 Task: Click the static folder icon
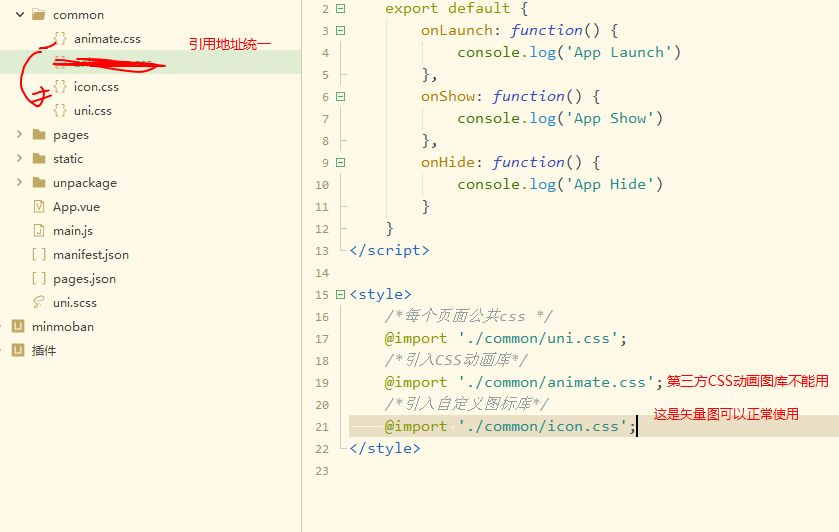point(39,158)
